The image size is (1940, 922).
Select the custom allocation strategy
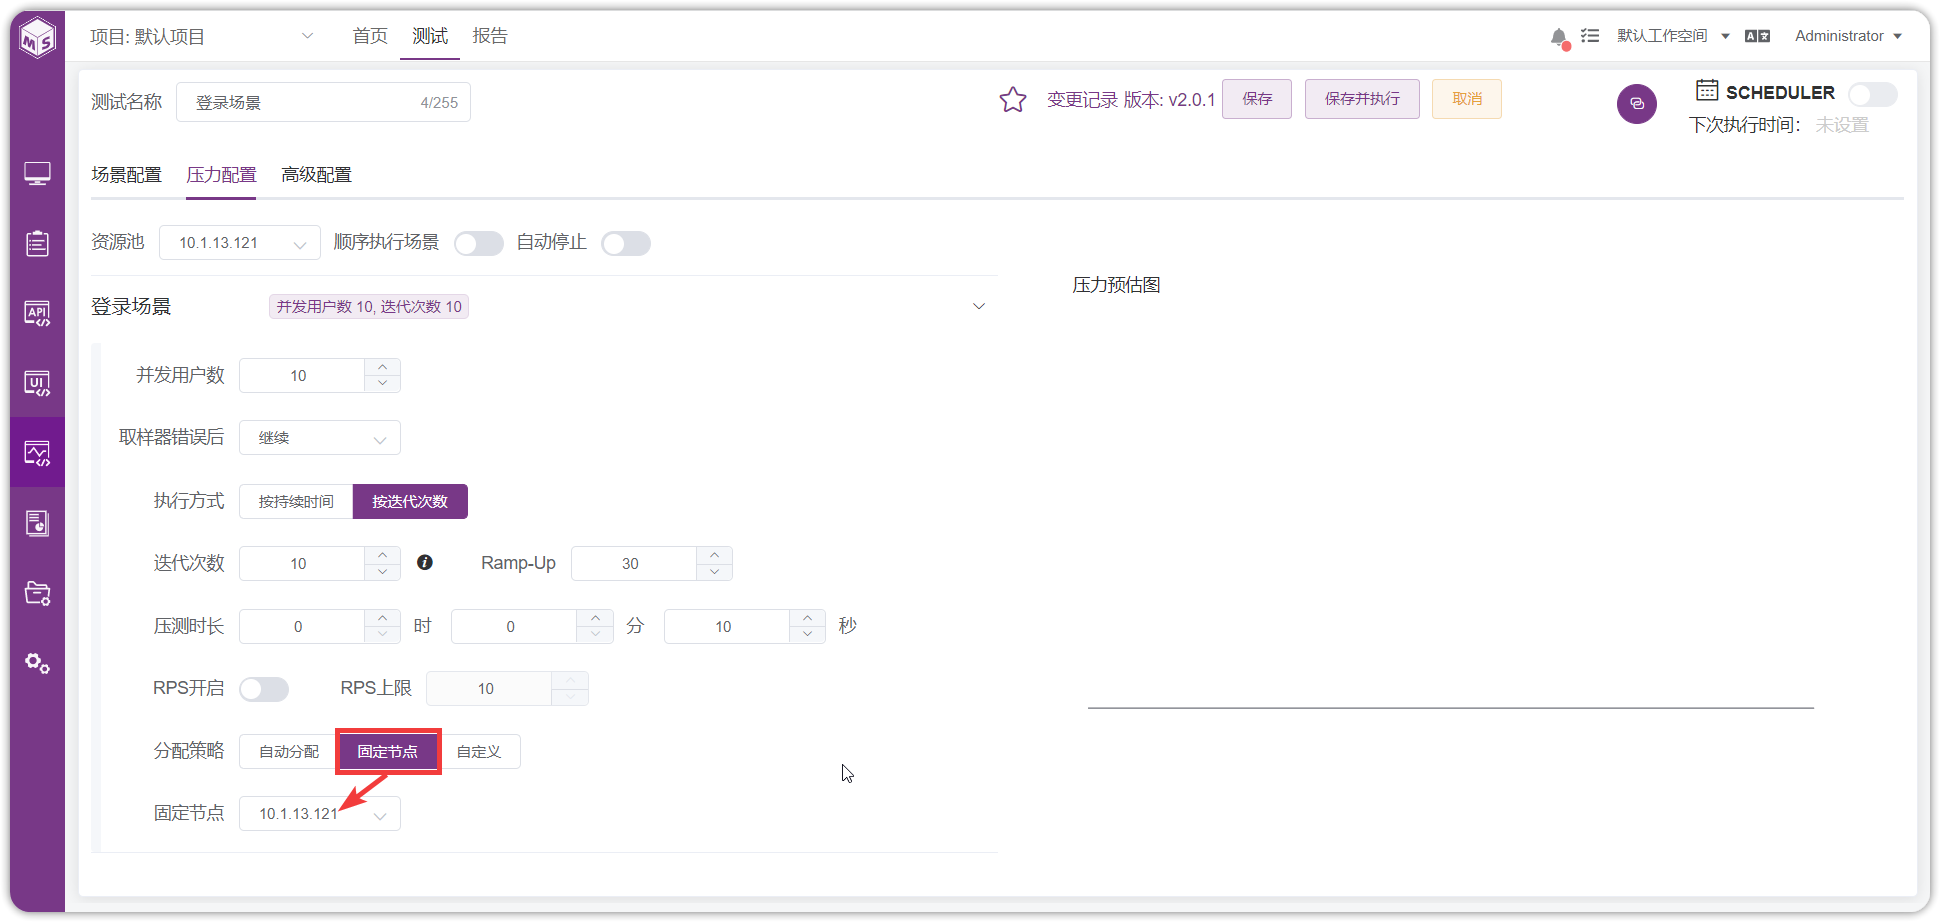[479, 751]
